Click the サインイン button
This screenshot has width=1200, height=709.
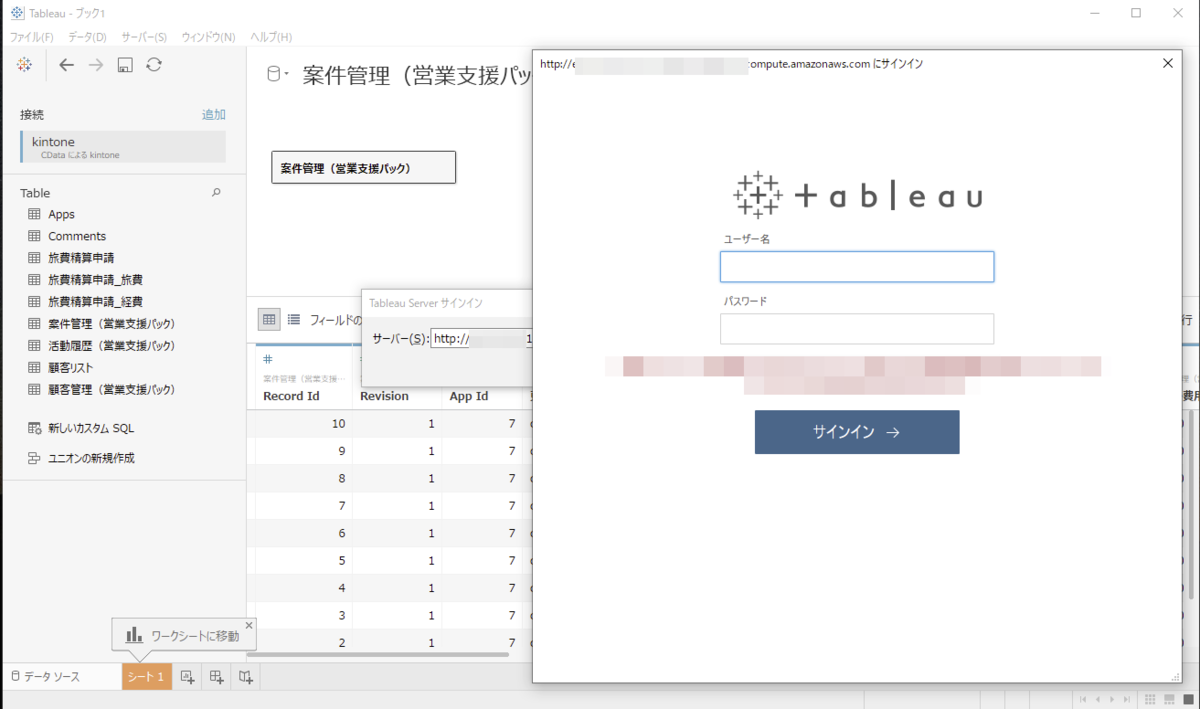click(857, 432)
